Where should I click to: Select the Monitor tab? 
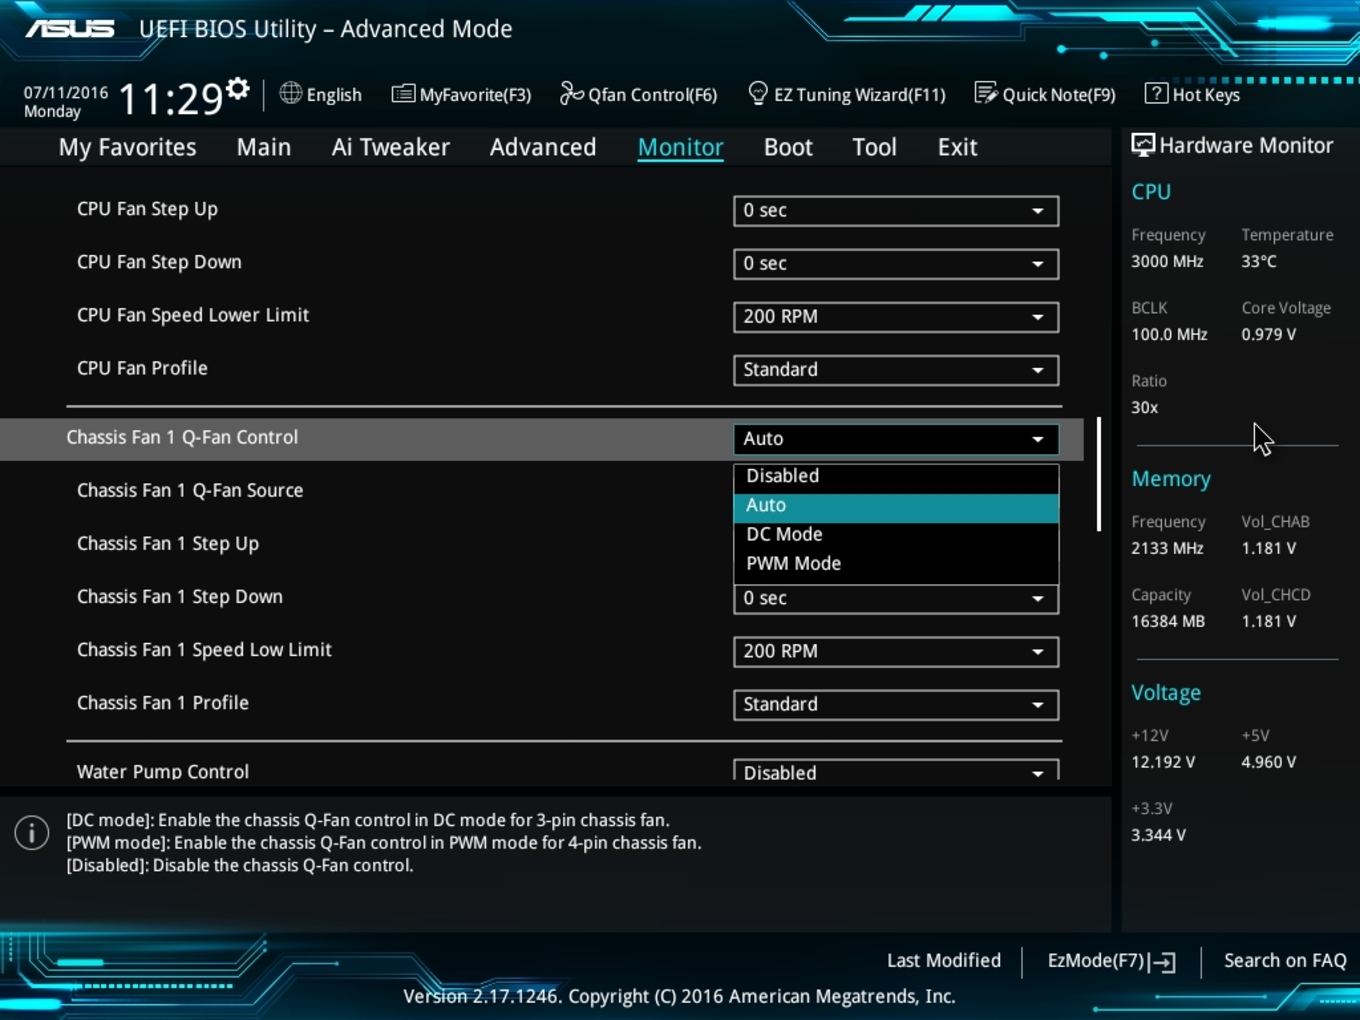click(x=681, y=147)
